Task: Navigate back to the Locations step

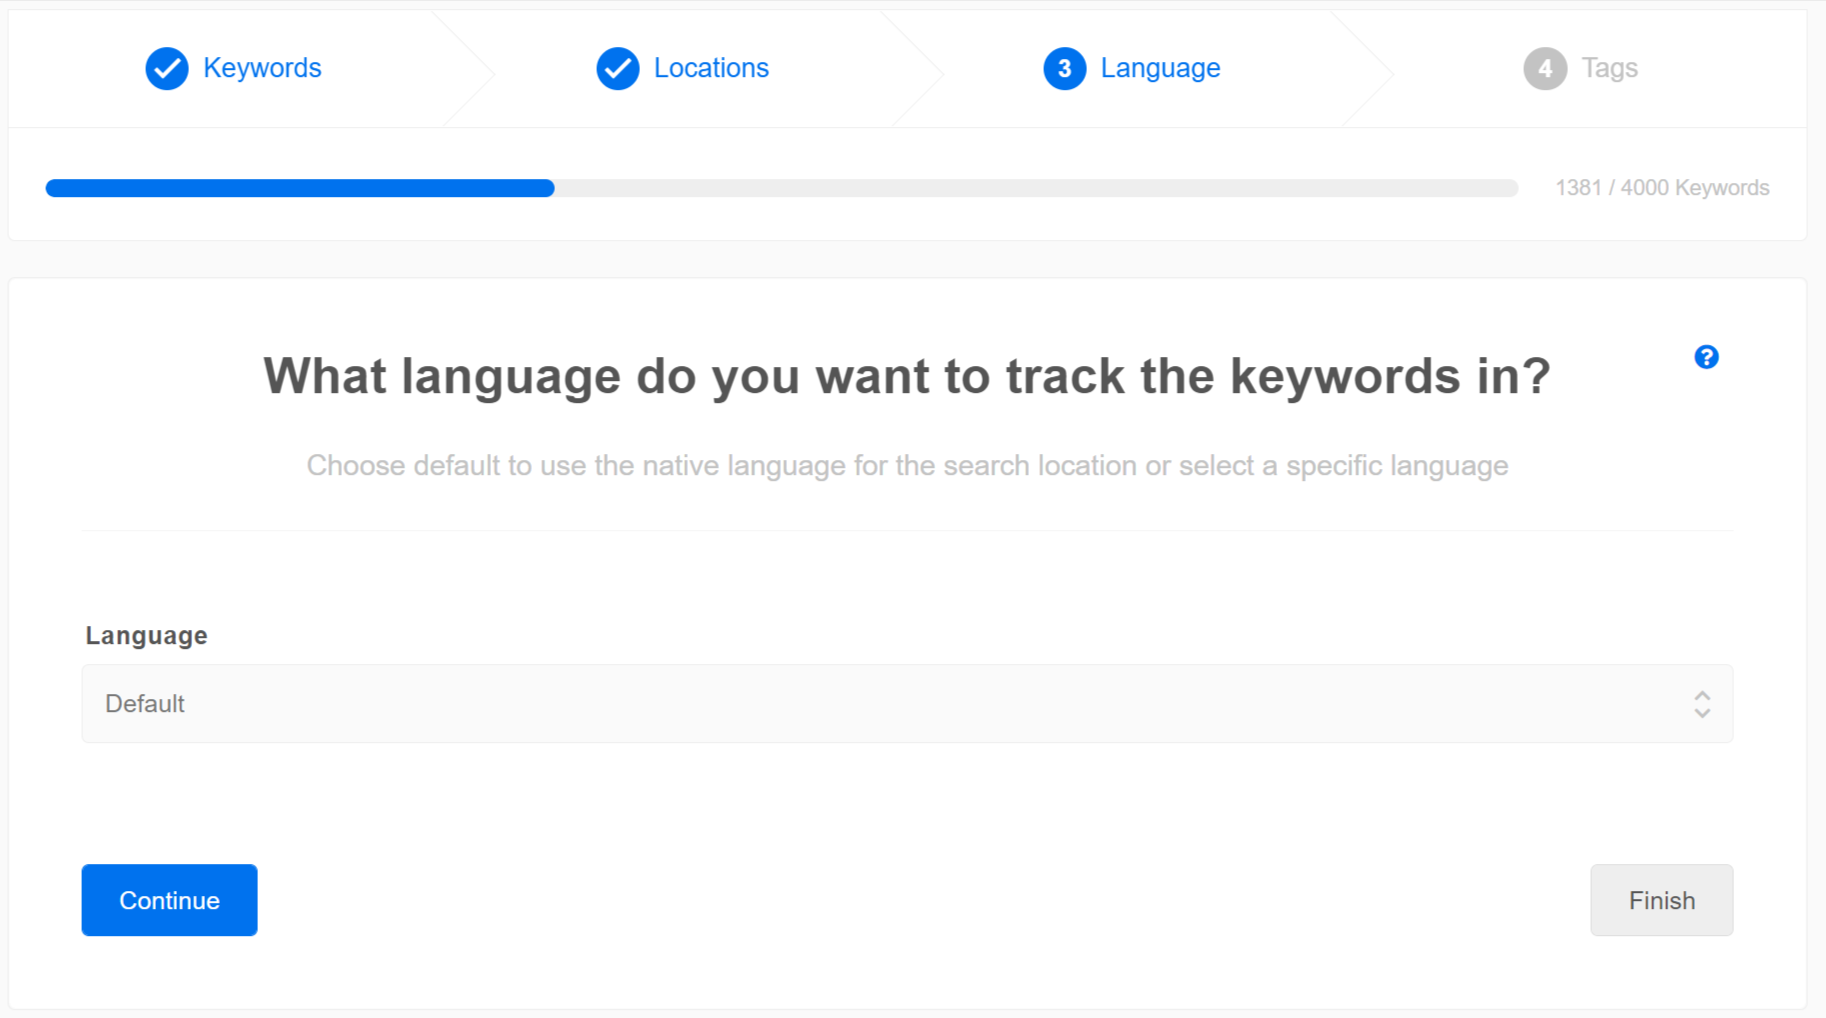Action: [x=711, y=68]
